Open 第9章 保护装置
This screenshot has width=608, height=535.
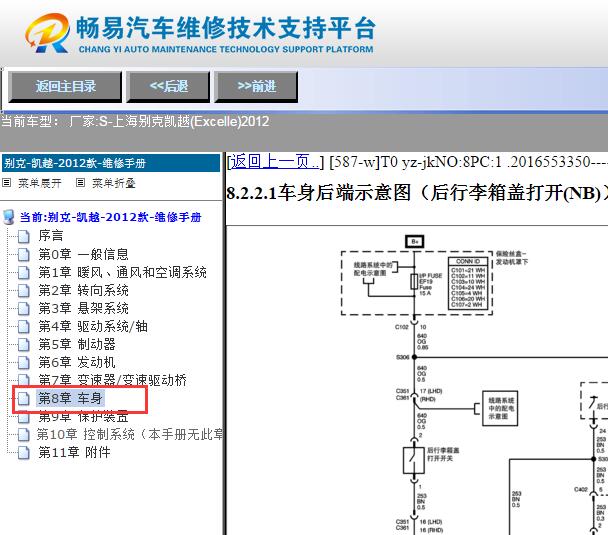tap(83, 416)
